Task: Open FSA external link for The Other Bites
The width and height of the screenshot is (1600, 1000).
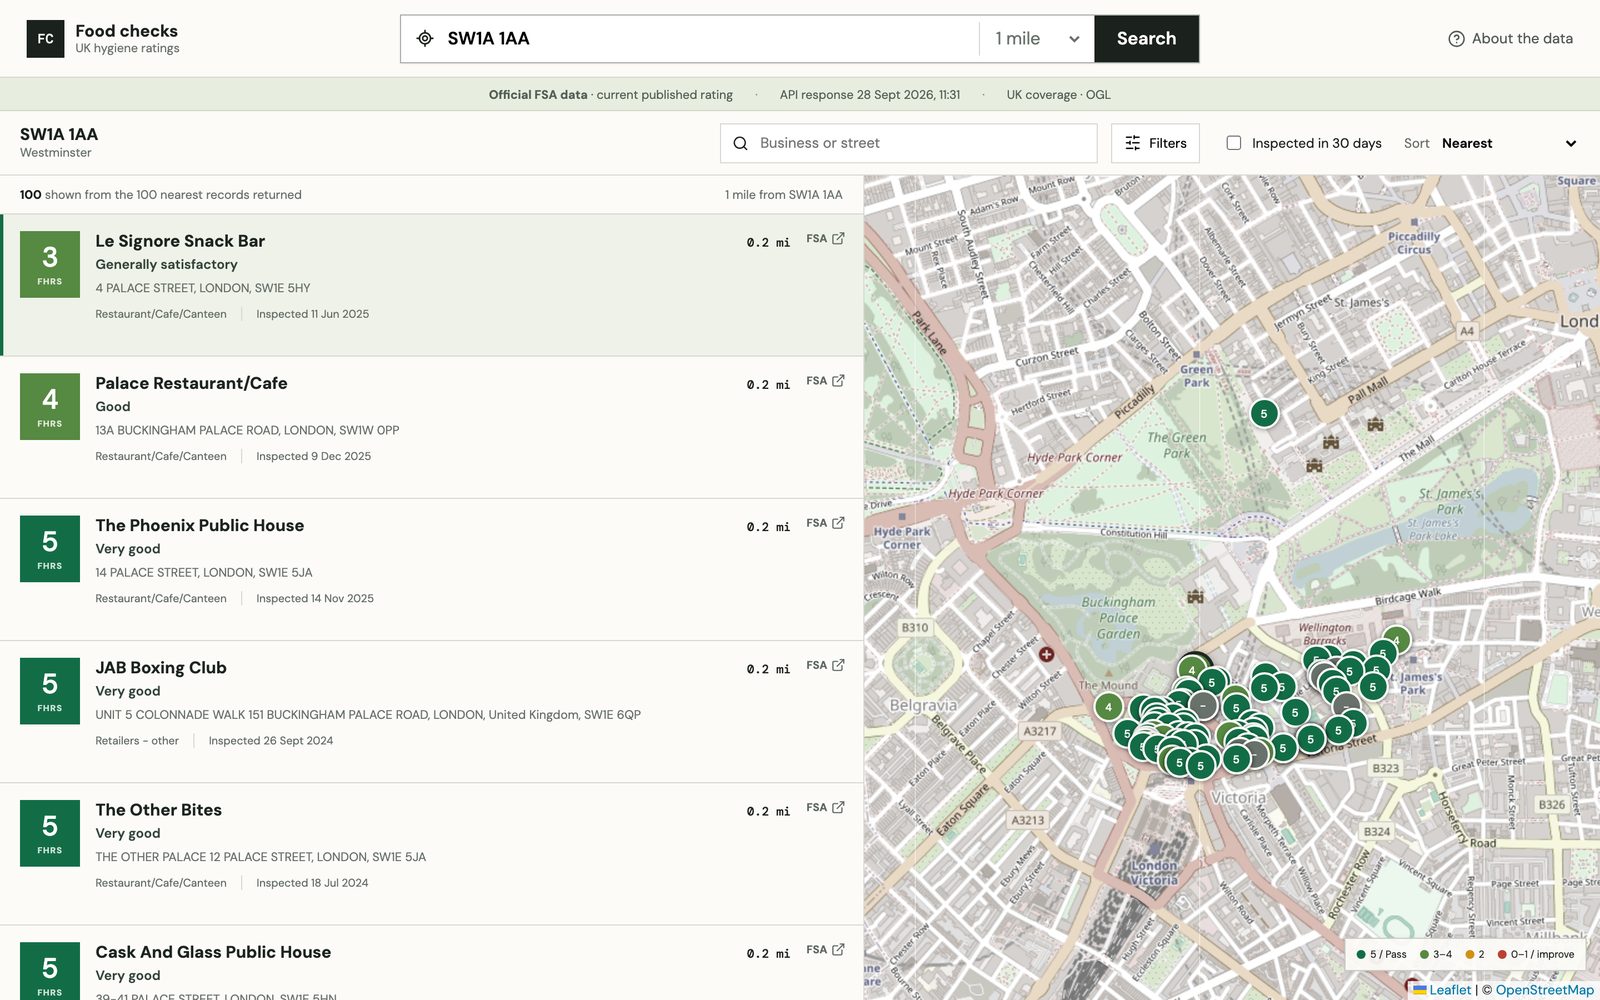Action: [x=825, y=807]
